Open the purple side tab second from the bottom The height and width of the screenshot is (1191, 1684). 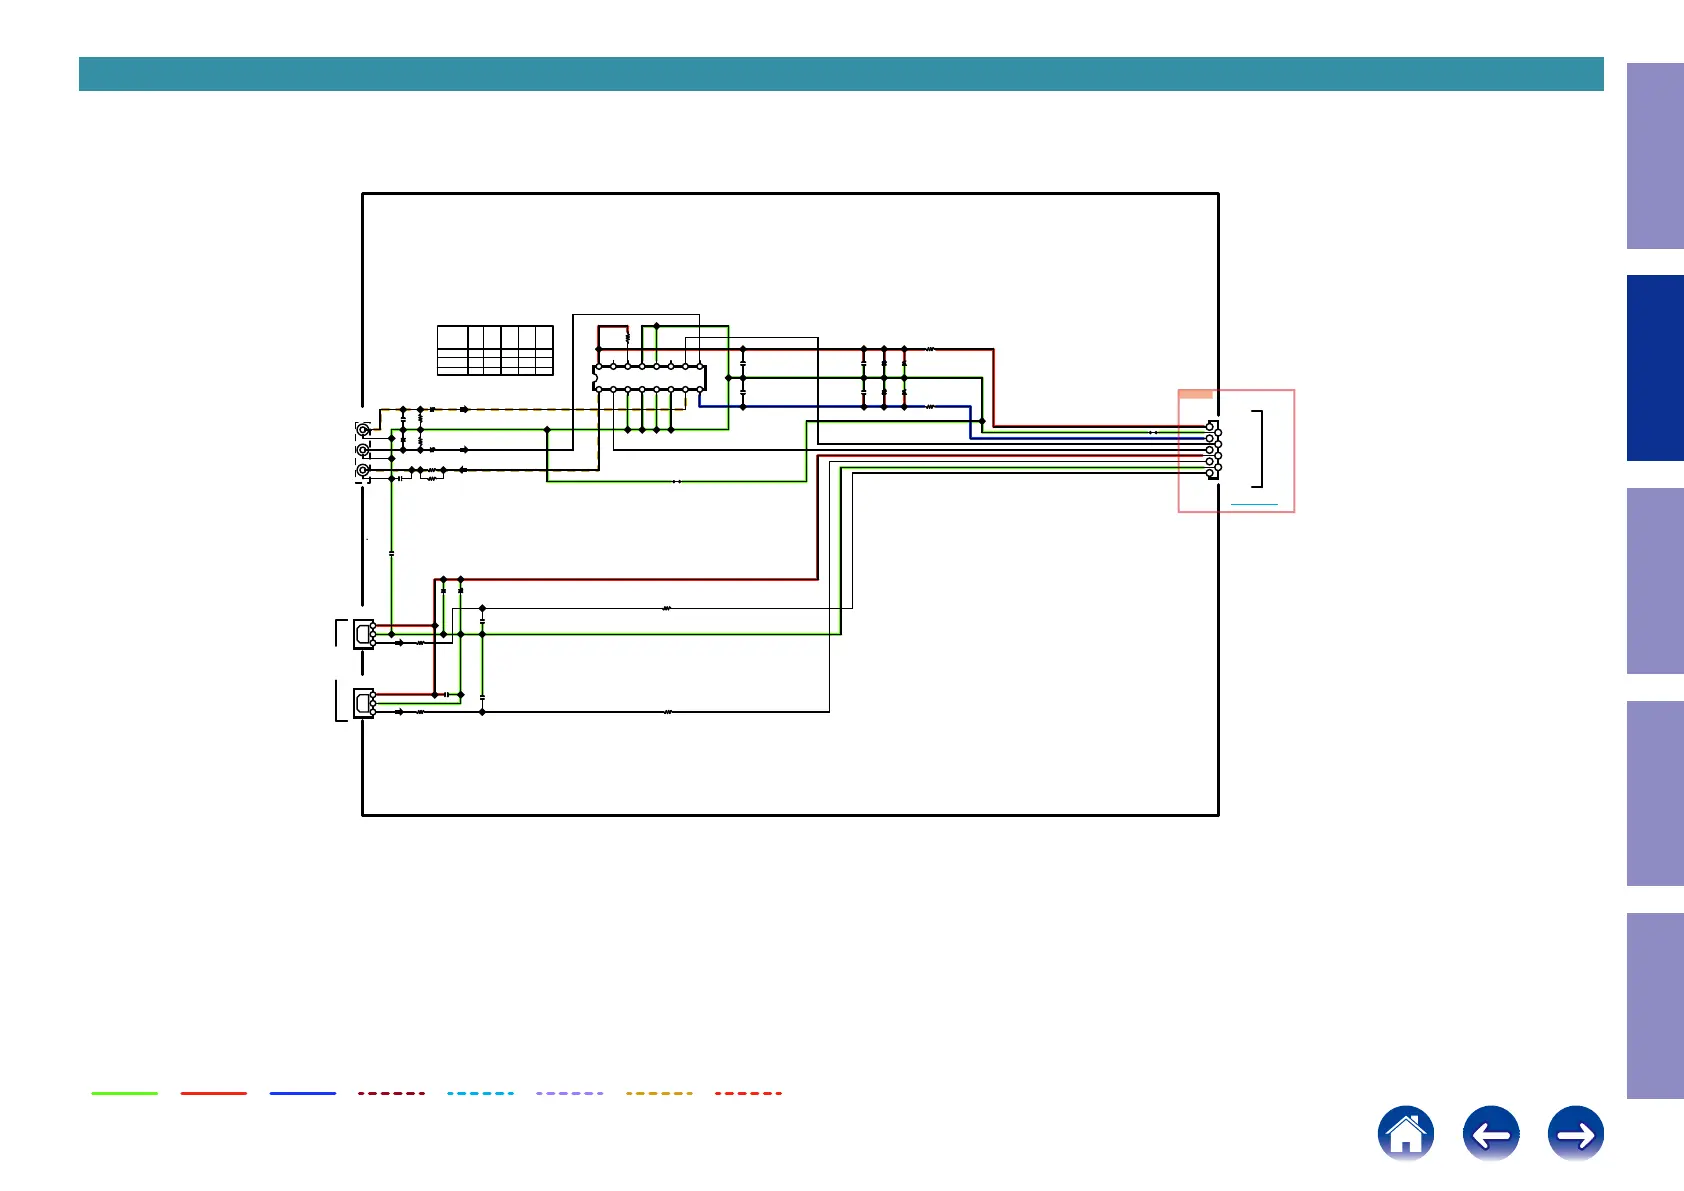click(x=1655, y=794)
